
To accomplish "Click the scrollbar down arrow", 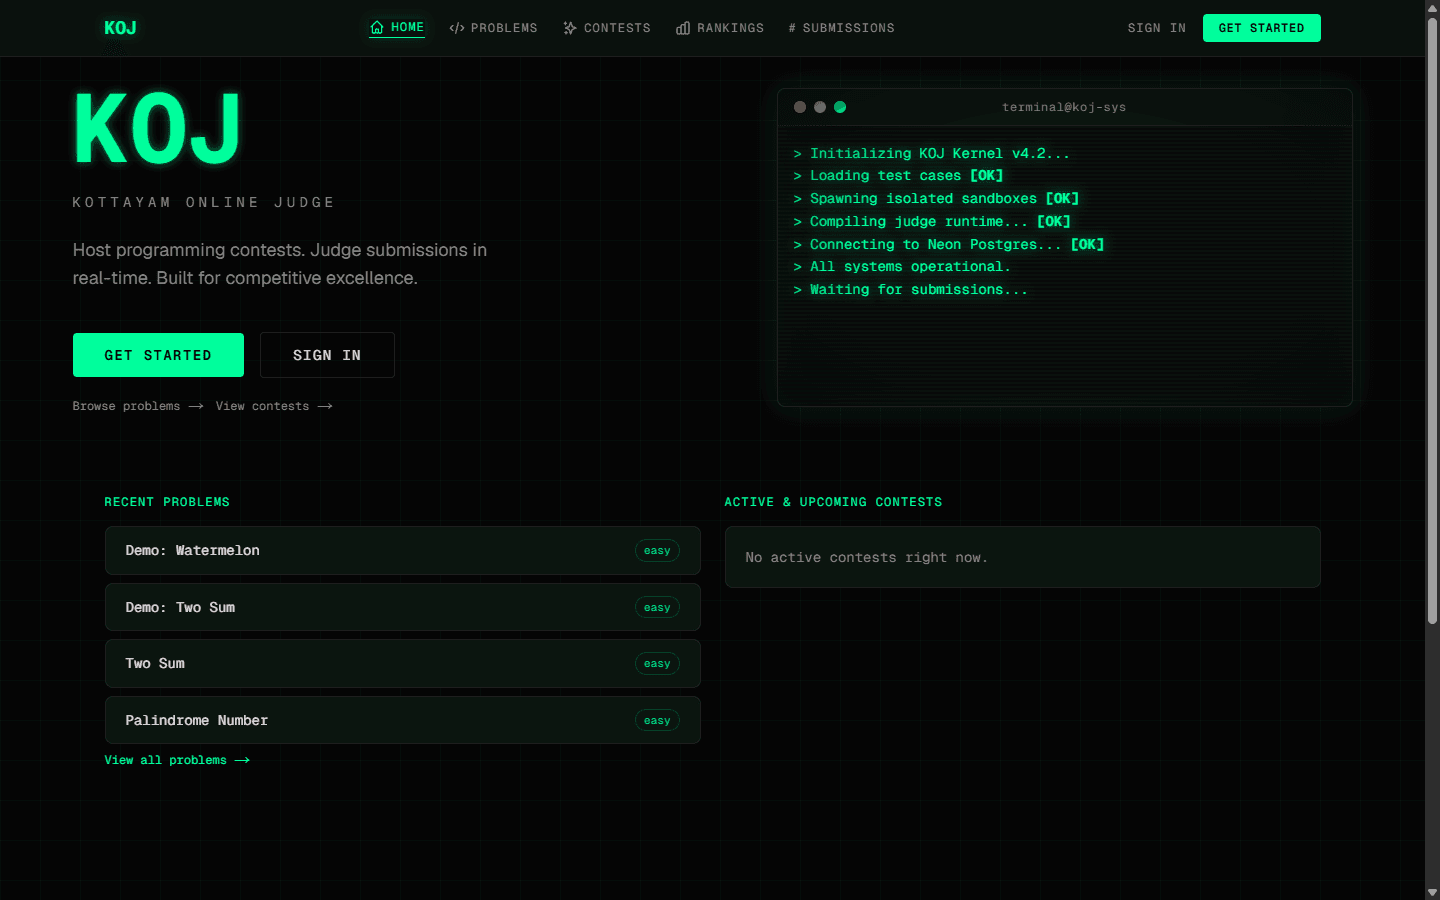I will (1432, 892).
